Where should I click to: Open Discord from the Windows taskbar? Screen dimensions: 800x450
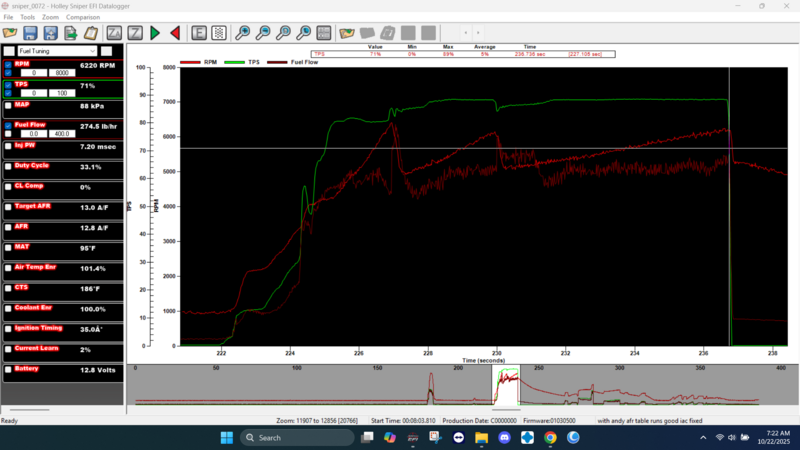point(503,438)
